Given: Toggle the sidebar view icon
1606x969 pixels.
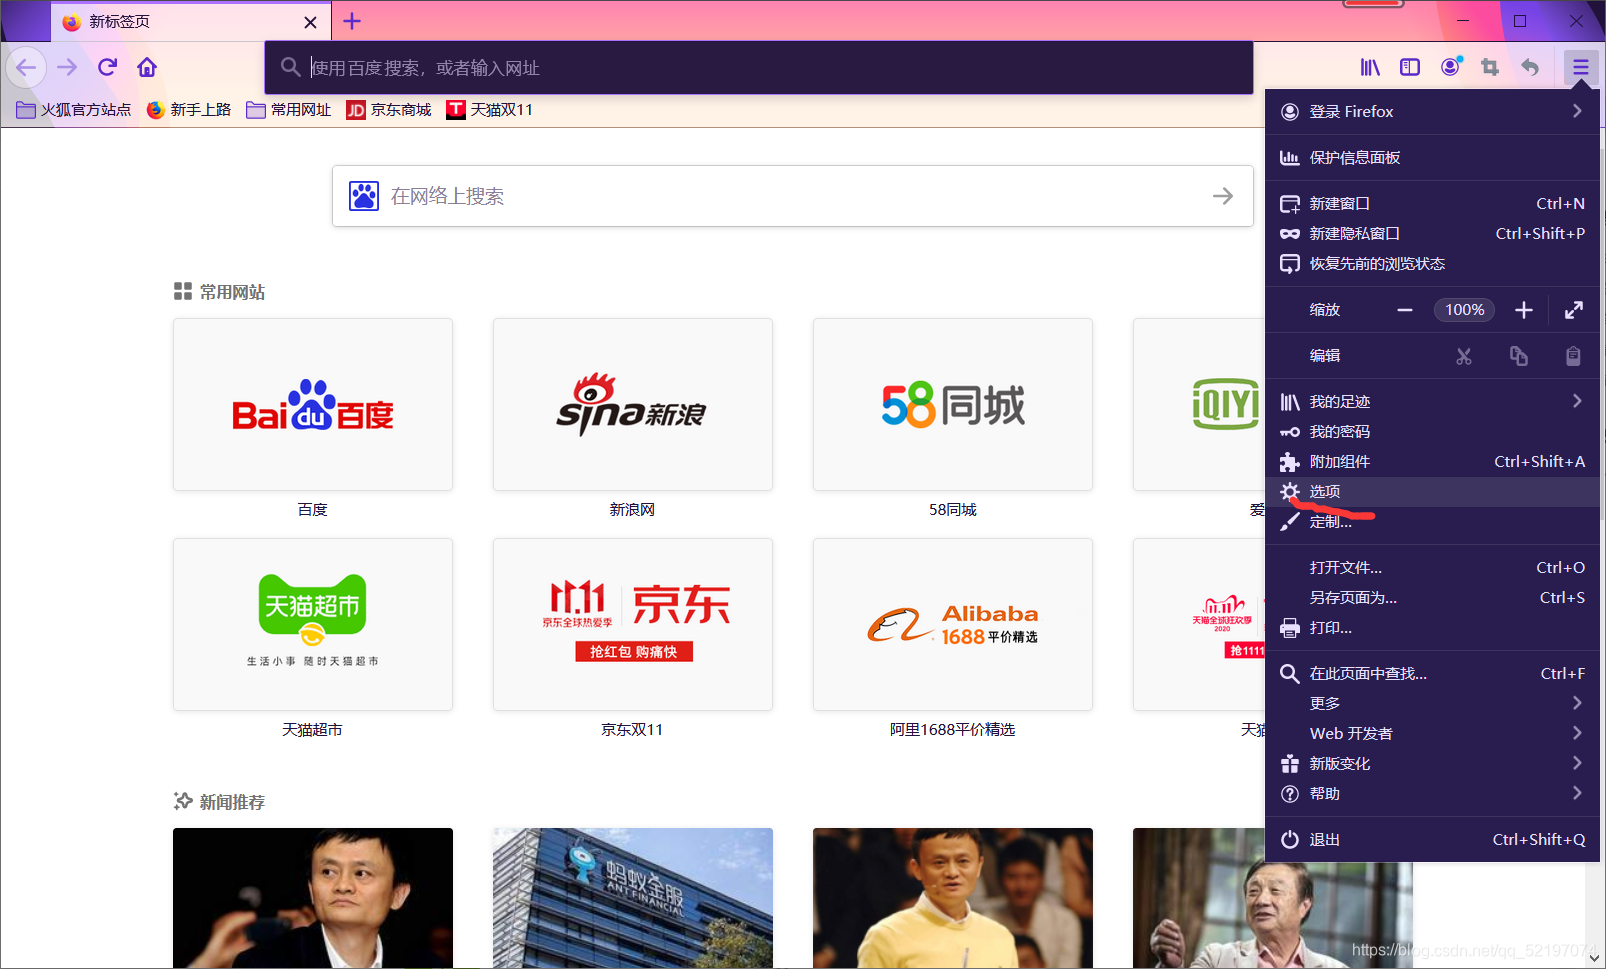Looking at the screenshot, I should point(1410,67).
